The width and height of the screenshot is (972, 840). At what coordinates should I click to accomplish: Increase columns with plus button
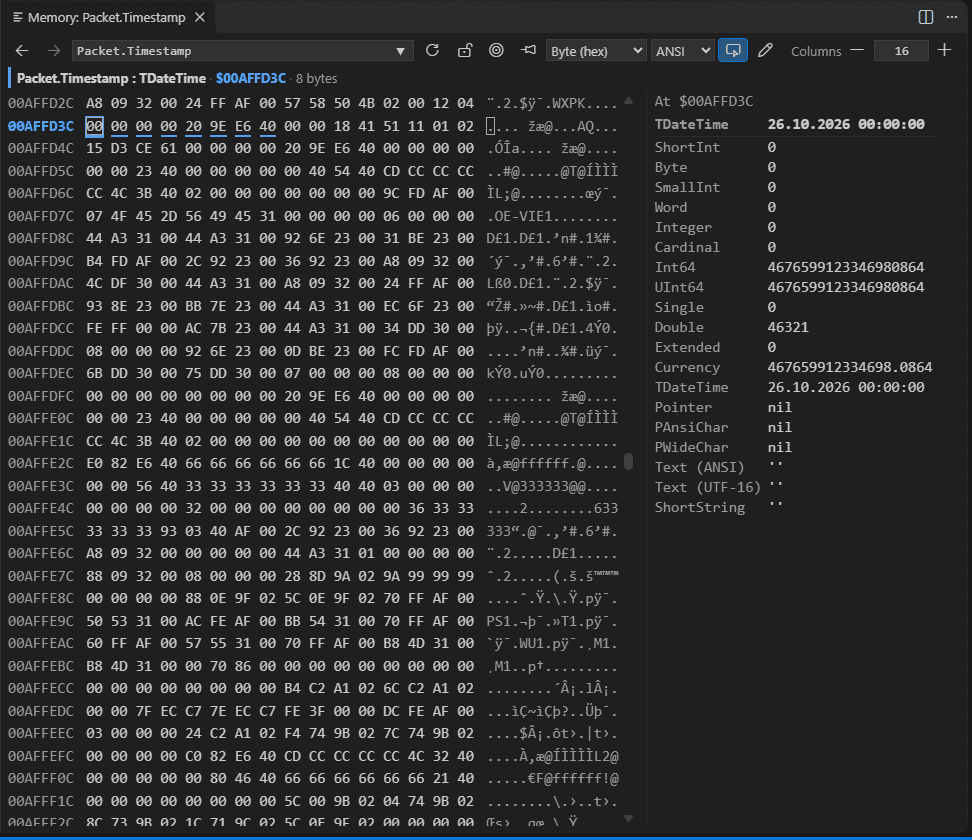[944, 51]
